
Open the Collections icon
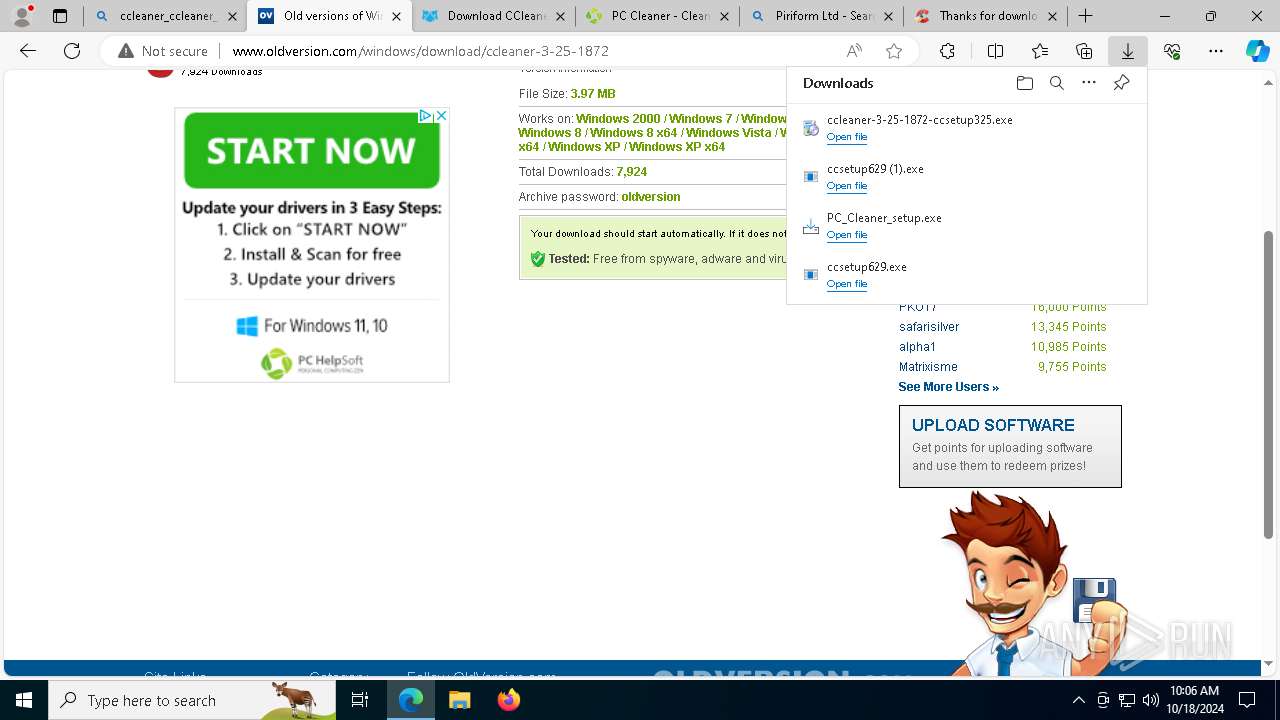click(x=1084, y=51)
